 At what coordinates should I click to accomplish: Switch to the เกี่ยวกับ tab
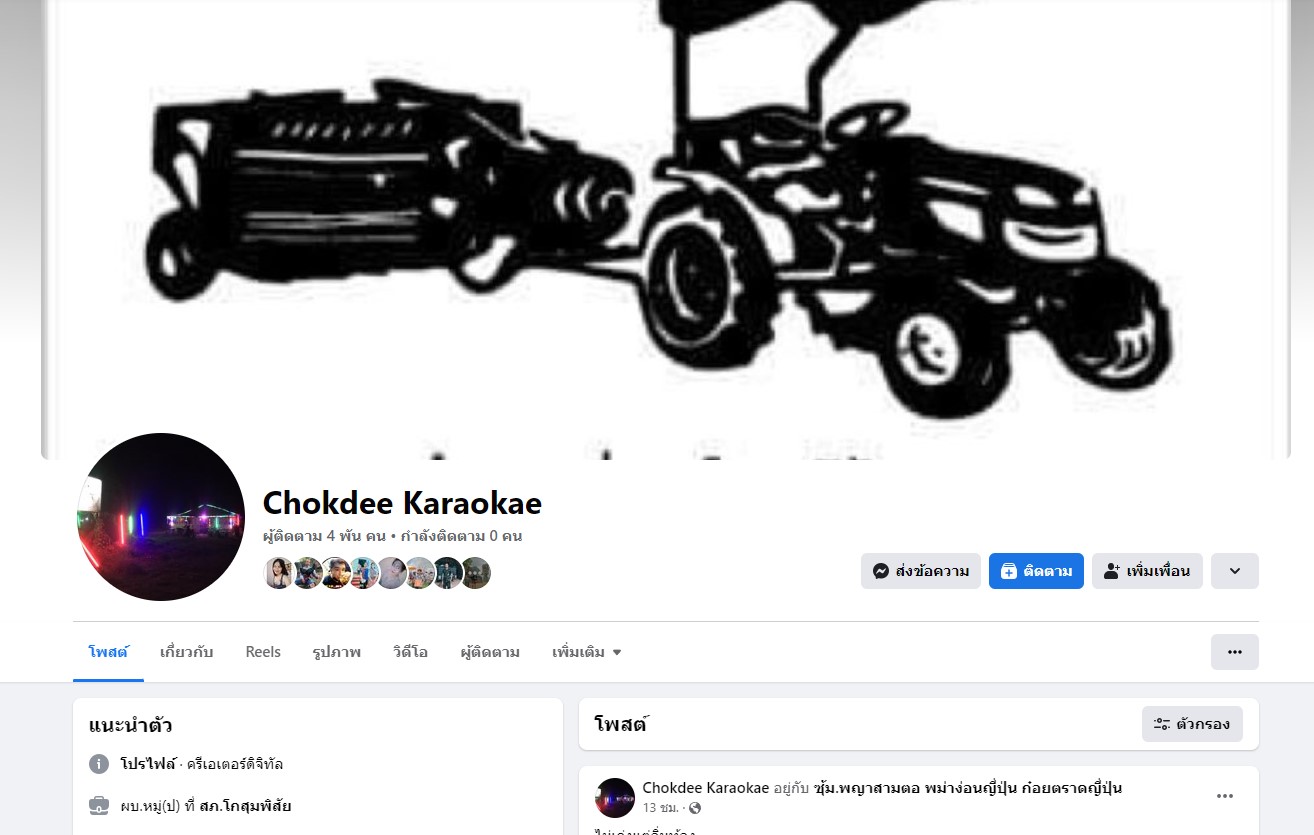(x=187, y=652)
